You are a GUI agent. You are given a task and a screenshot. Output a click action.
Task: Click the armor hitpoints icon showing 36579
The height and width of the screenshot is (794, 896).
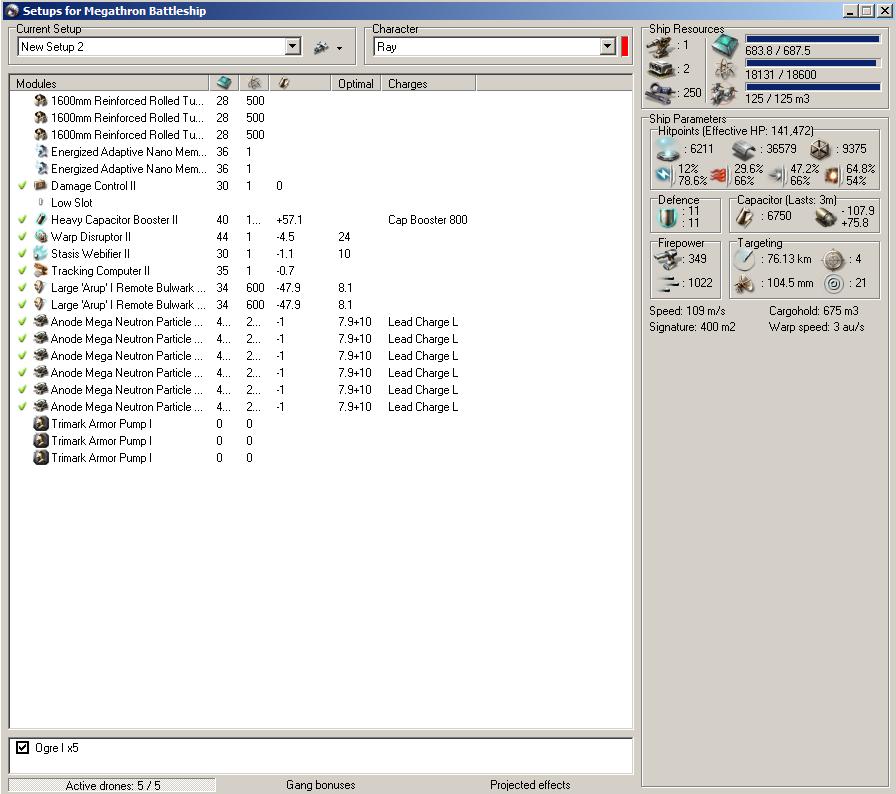(x=743, y=150)
